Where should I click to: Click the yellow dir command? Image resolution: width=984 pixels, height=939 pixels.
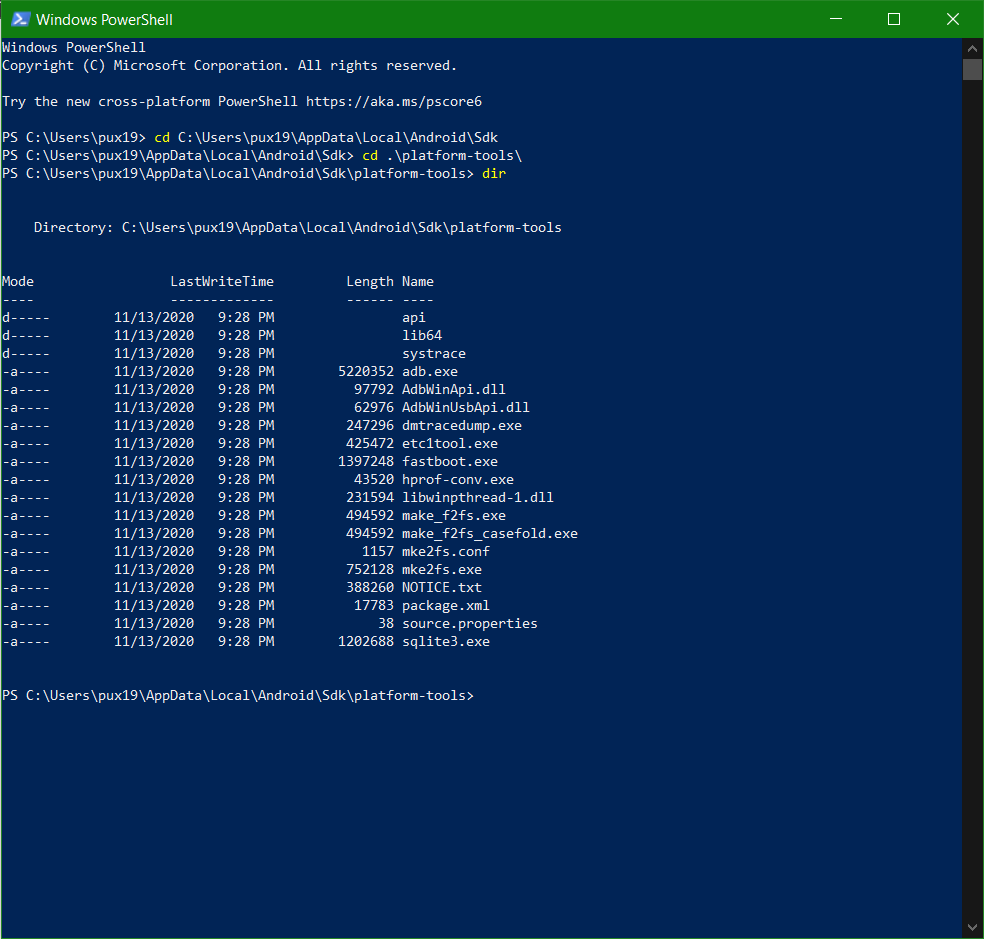coord(494,174)
